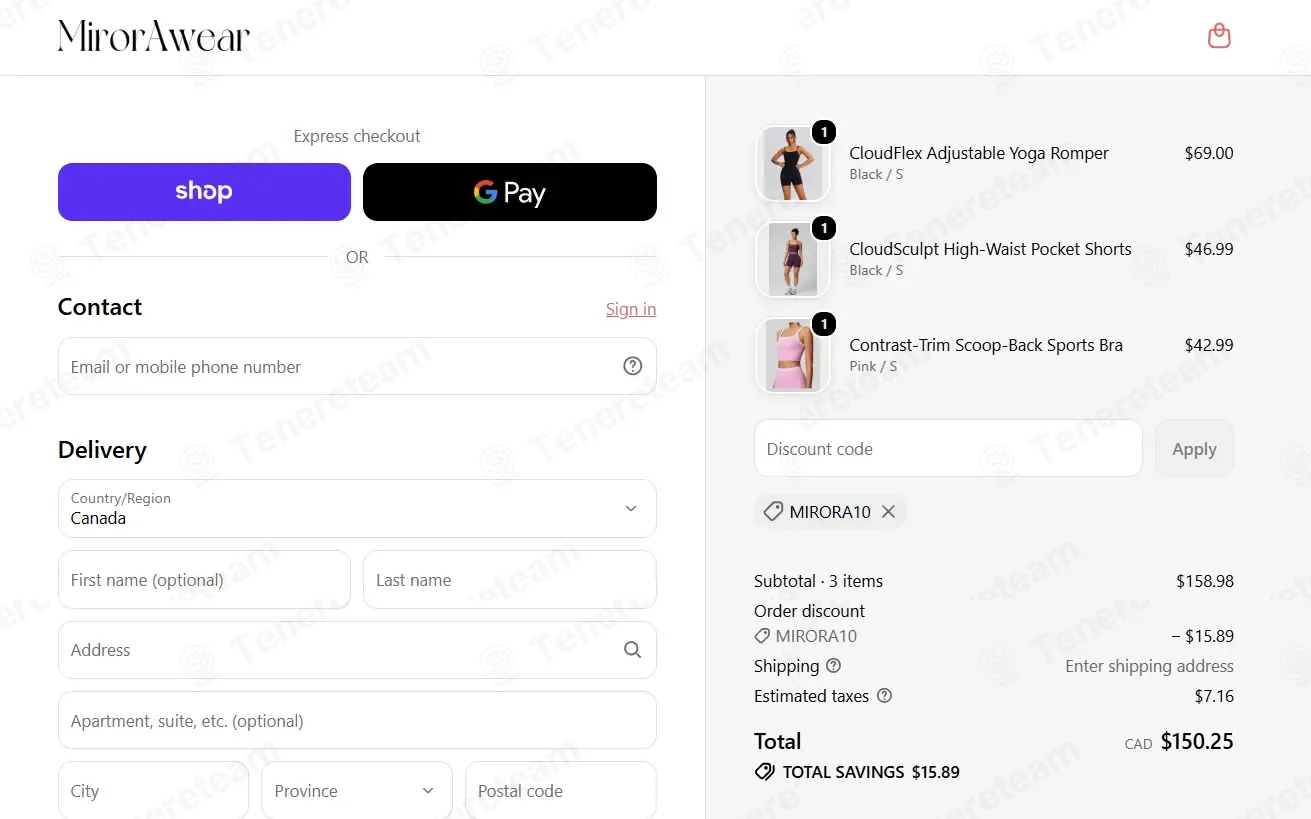Image resolution: width=1311 pixels, height=819 pixels.
Task: Click the Email or mobile phone field
Action: 357,366
